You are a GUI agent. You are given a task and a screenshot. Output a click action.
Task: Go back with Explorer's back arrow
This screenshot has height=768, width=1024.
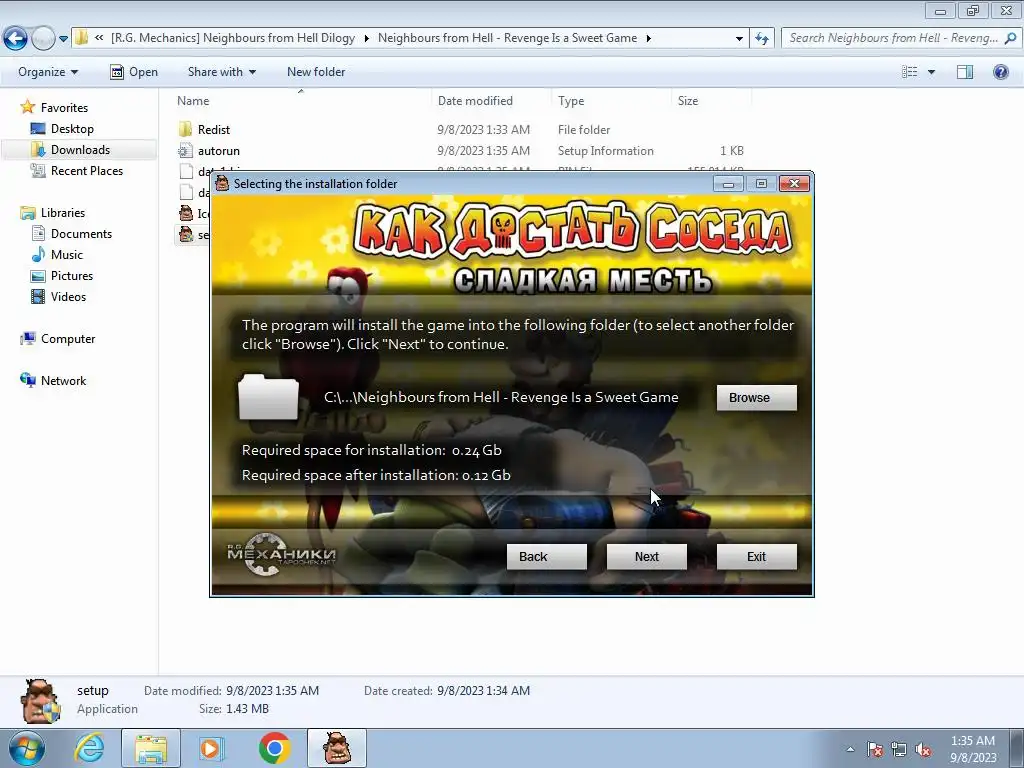[16, 39]
